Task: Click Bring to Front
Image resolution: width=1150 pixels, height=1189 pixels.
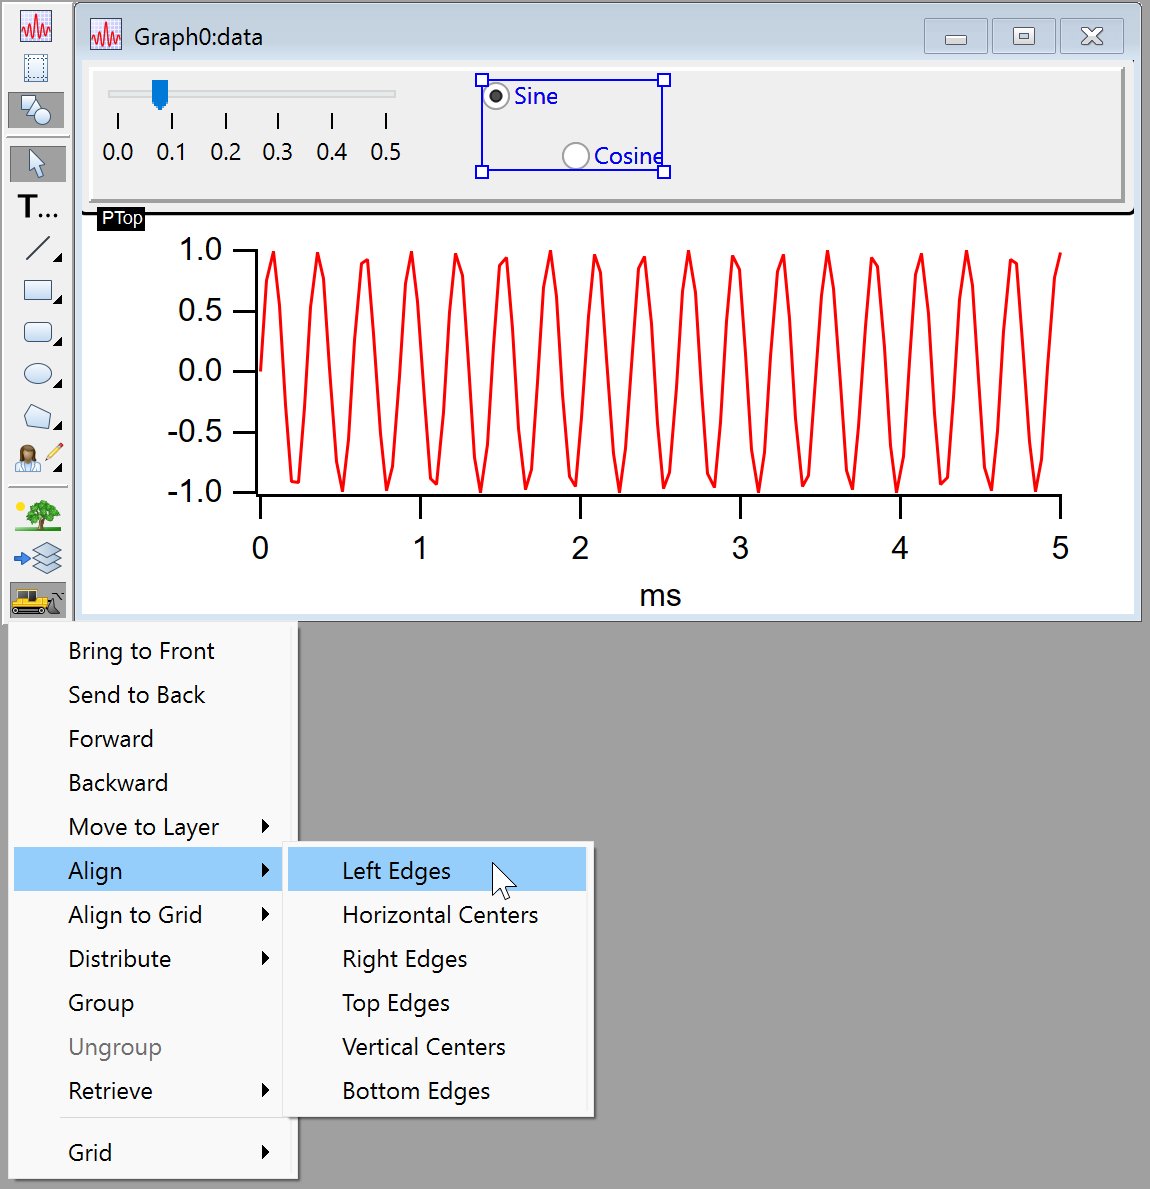Action: coord(141,651)
